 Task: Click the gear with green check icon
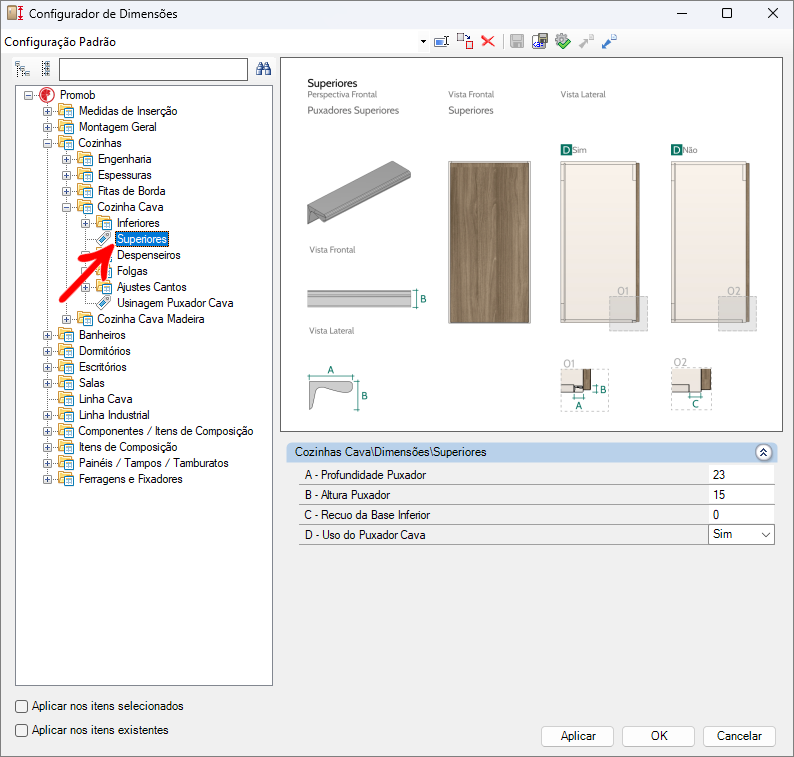(x=562, y=41)
